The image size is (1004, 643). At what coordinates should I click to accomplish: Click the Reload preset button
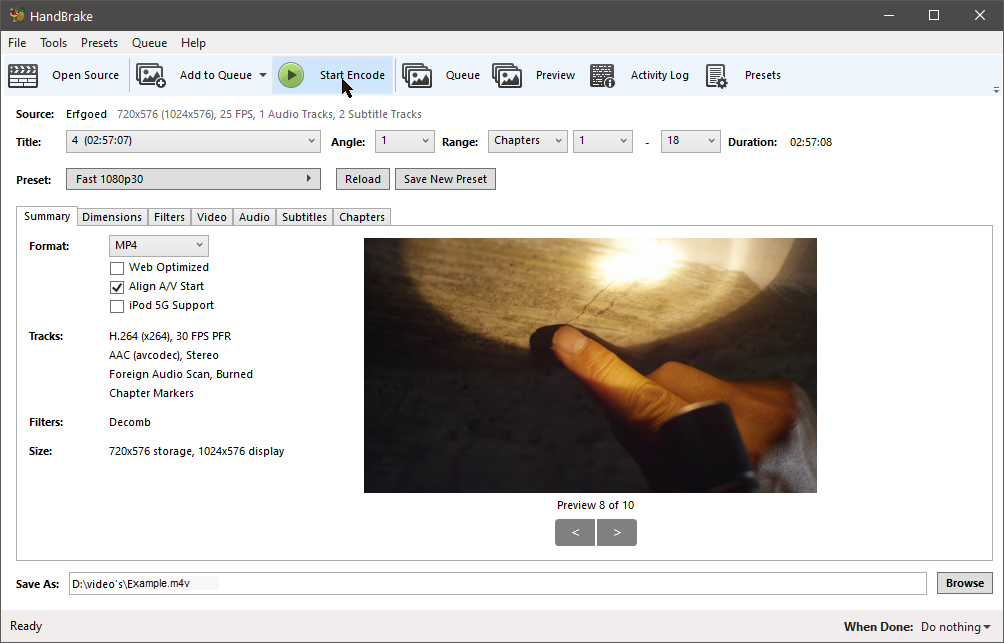click(363, 179)
